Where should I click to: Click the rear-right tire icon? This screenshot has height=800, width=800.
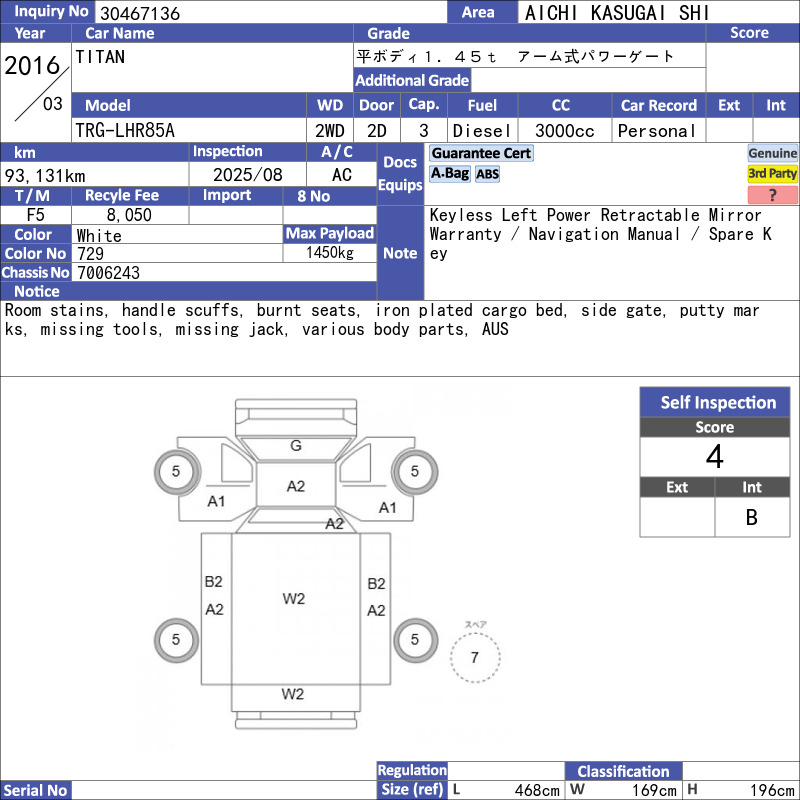coord(415,640)
